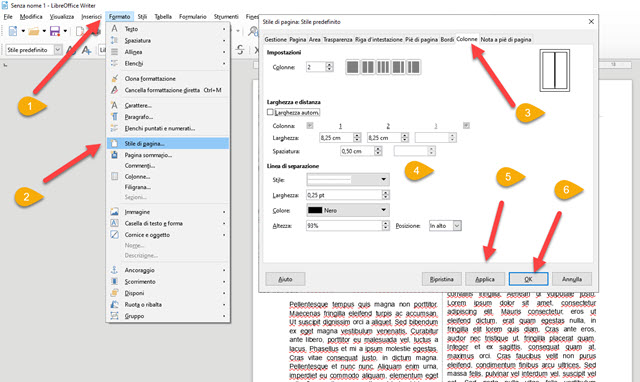Select the wide-left narrow-right columns preset

(398, 67)
